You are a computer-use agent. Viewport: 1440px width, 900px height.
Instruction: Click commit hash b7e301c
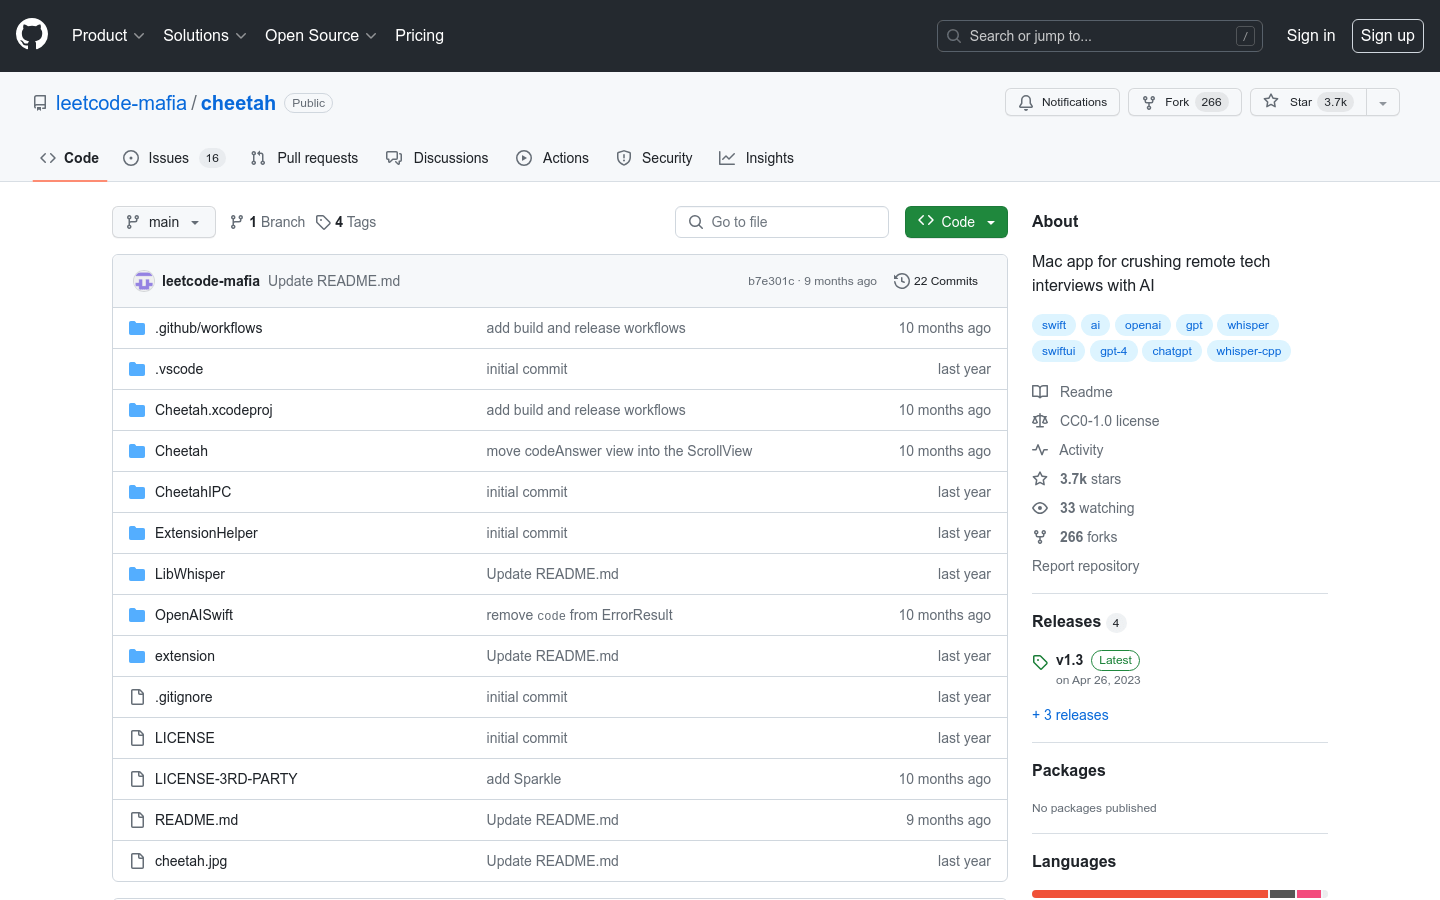[771, 281]
